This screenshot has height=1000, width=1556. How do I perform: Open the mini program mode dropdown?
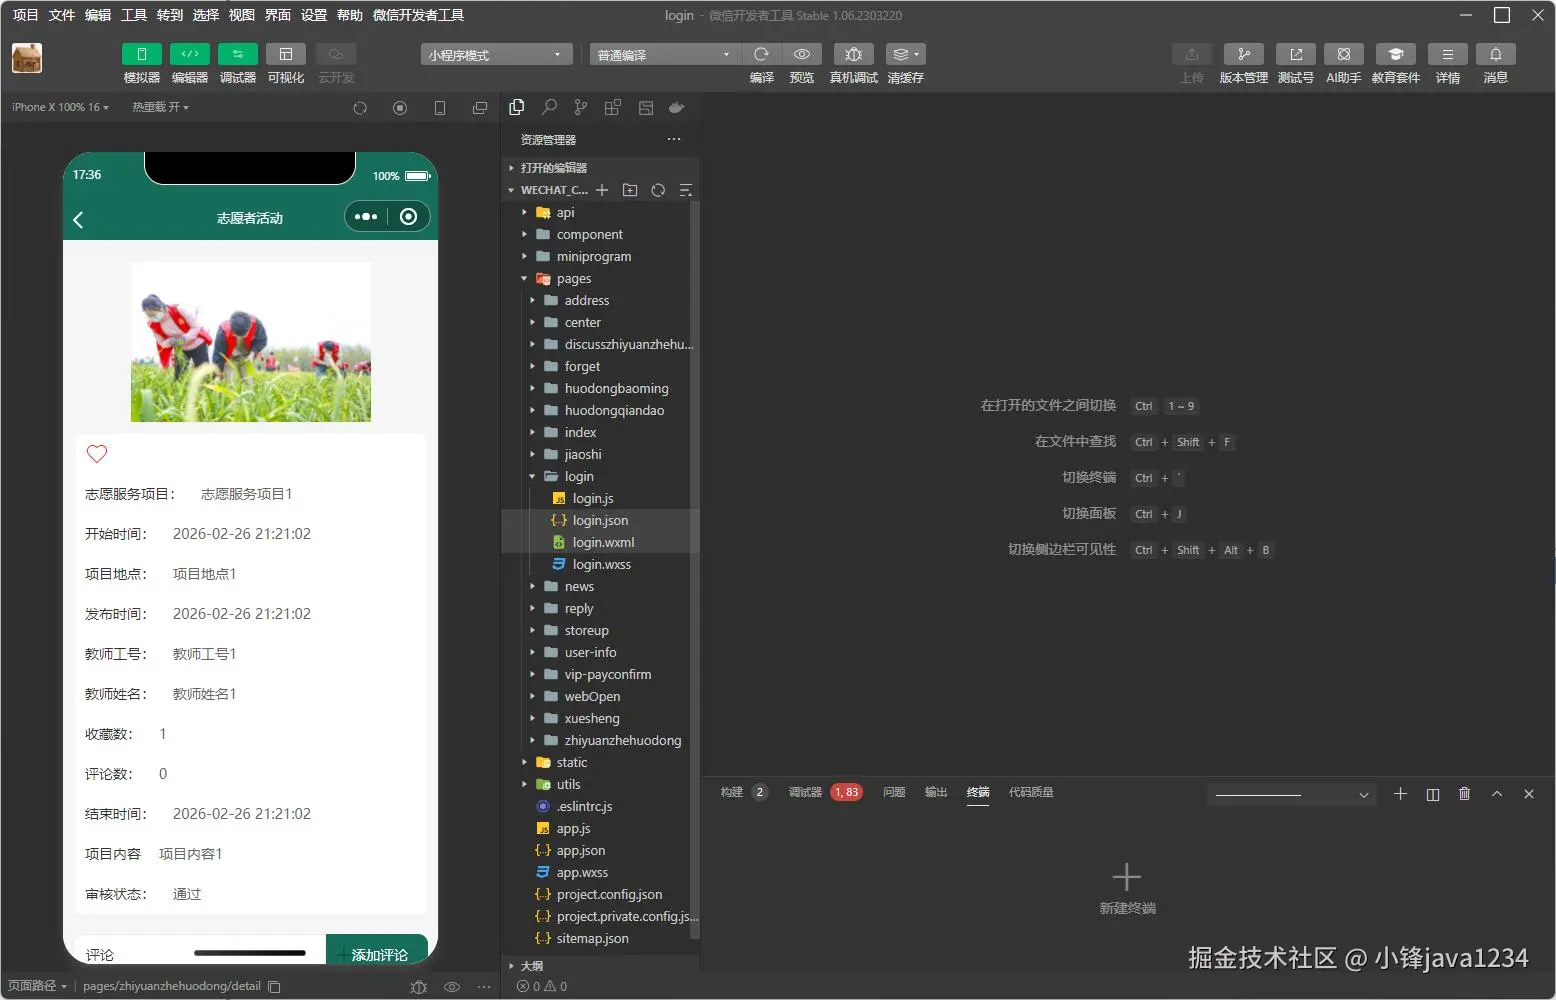[x=496, y=55]
